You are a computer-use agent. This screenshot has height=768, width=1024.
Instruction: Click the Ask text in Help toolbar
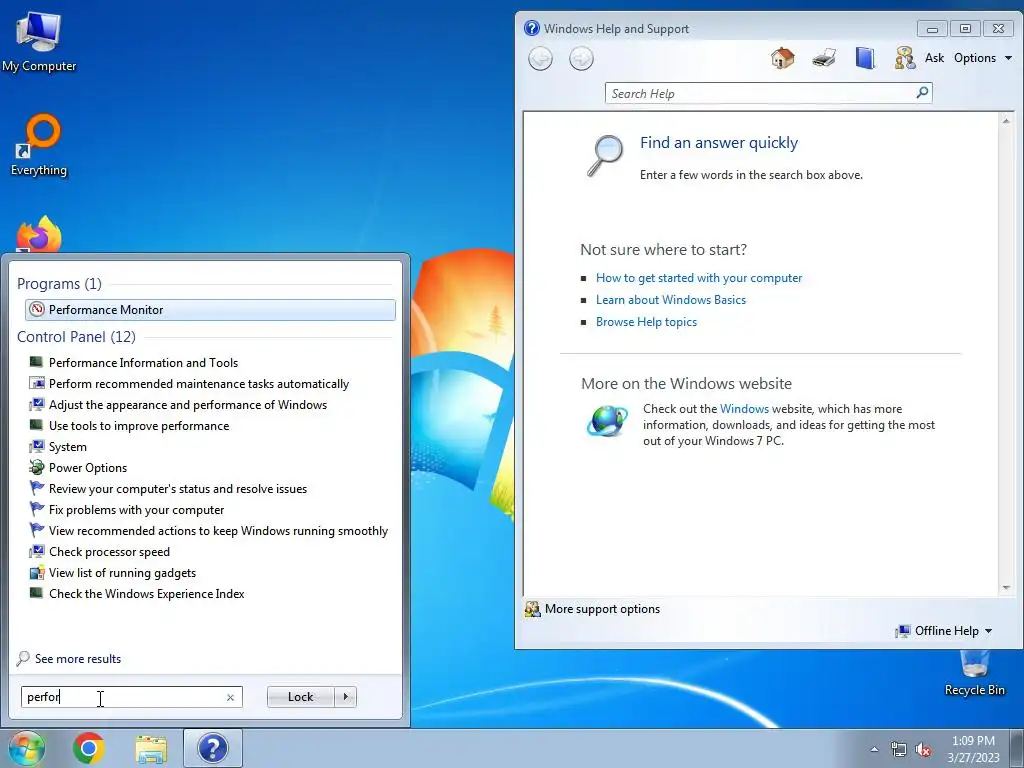pos(934,58)
